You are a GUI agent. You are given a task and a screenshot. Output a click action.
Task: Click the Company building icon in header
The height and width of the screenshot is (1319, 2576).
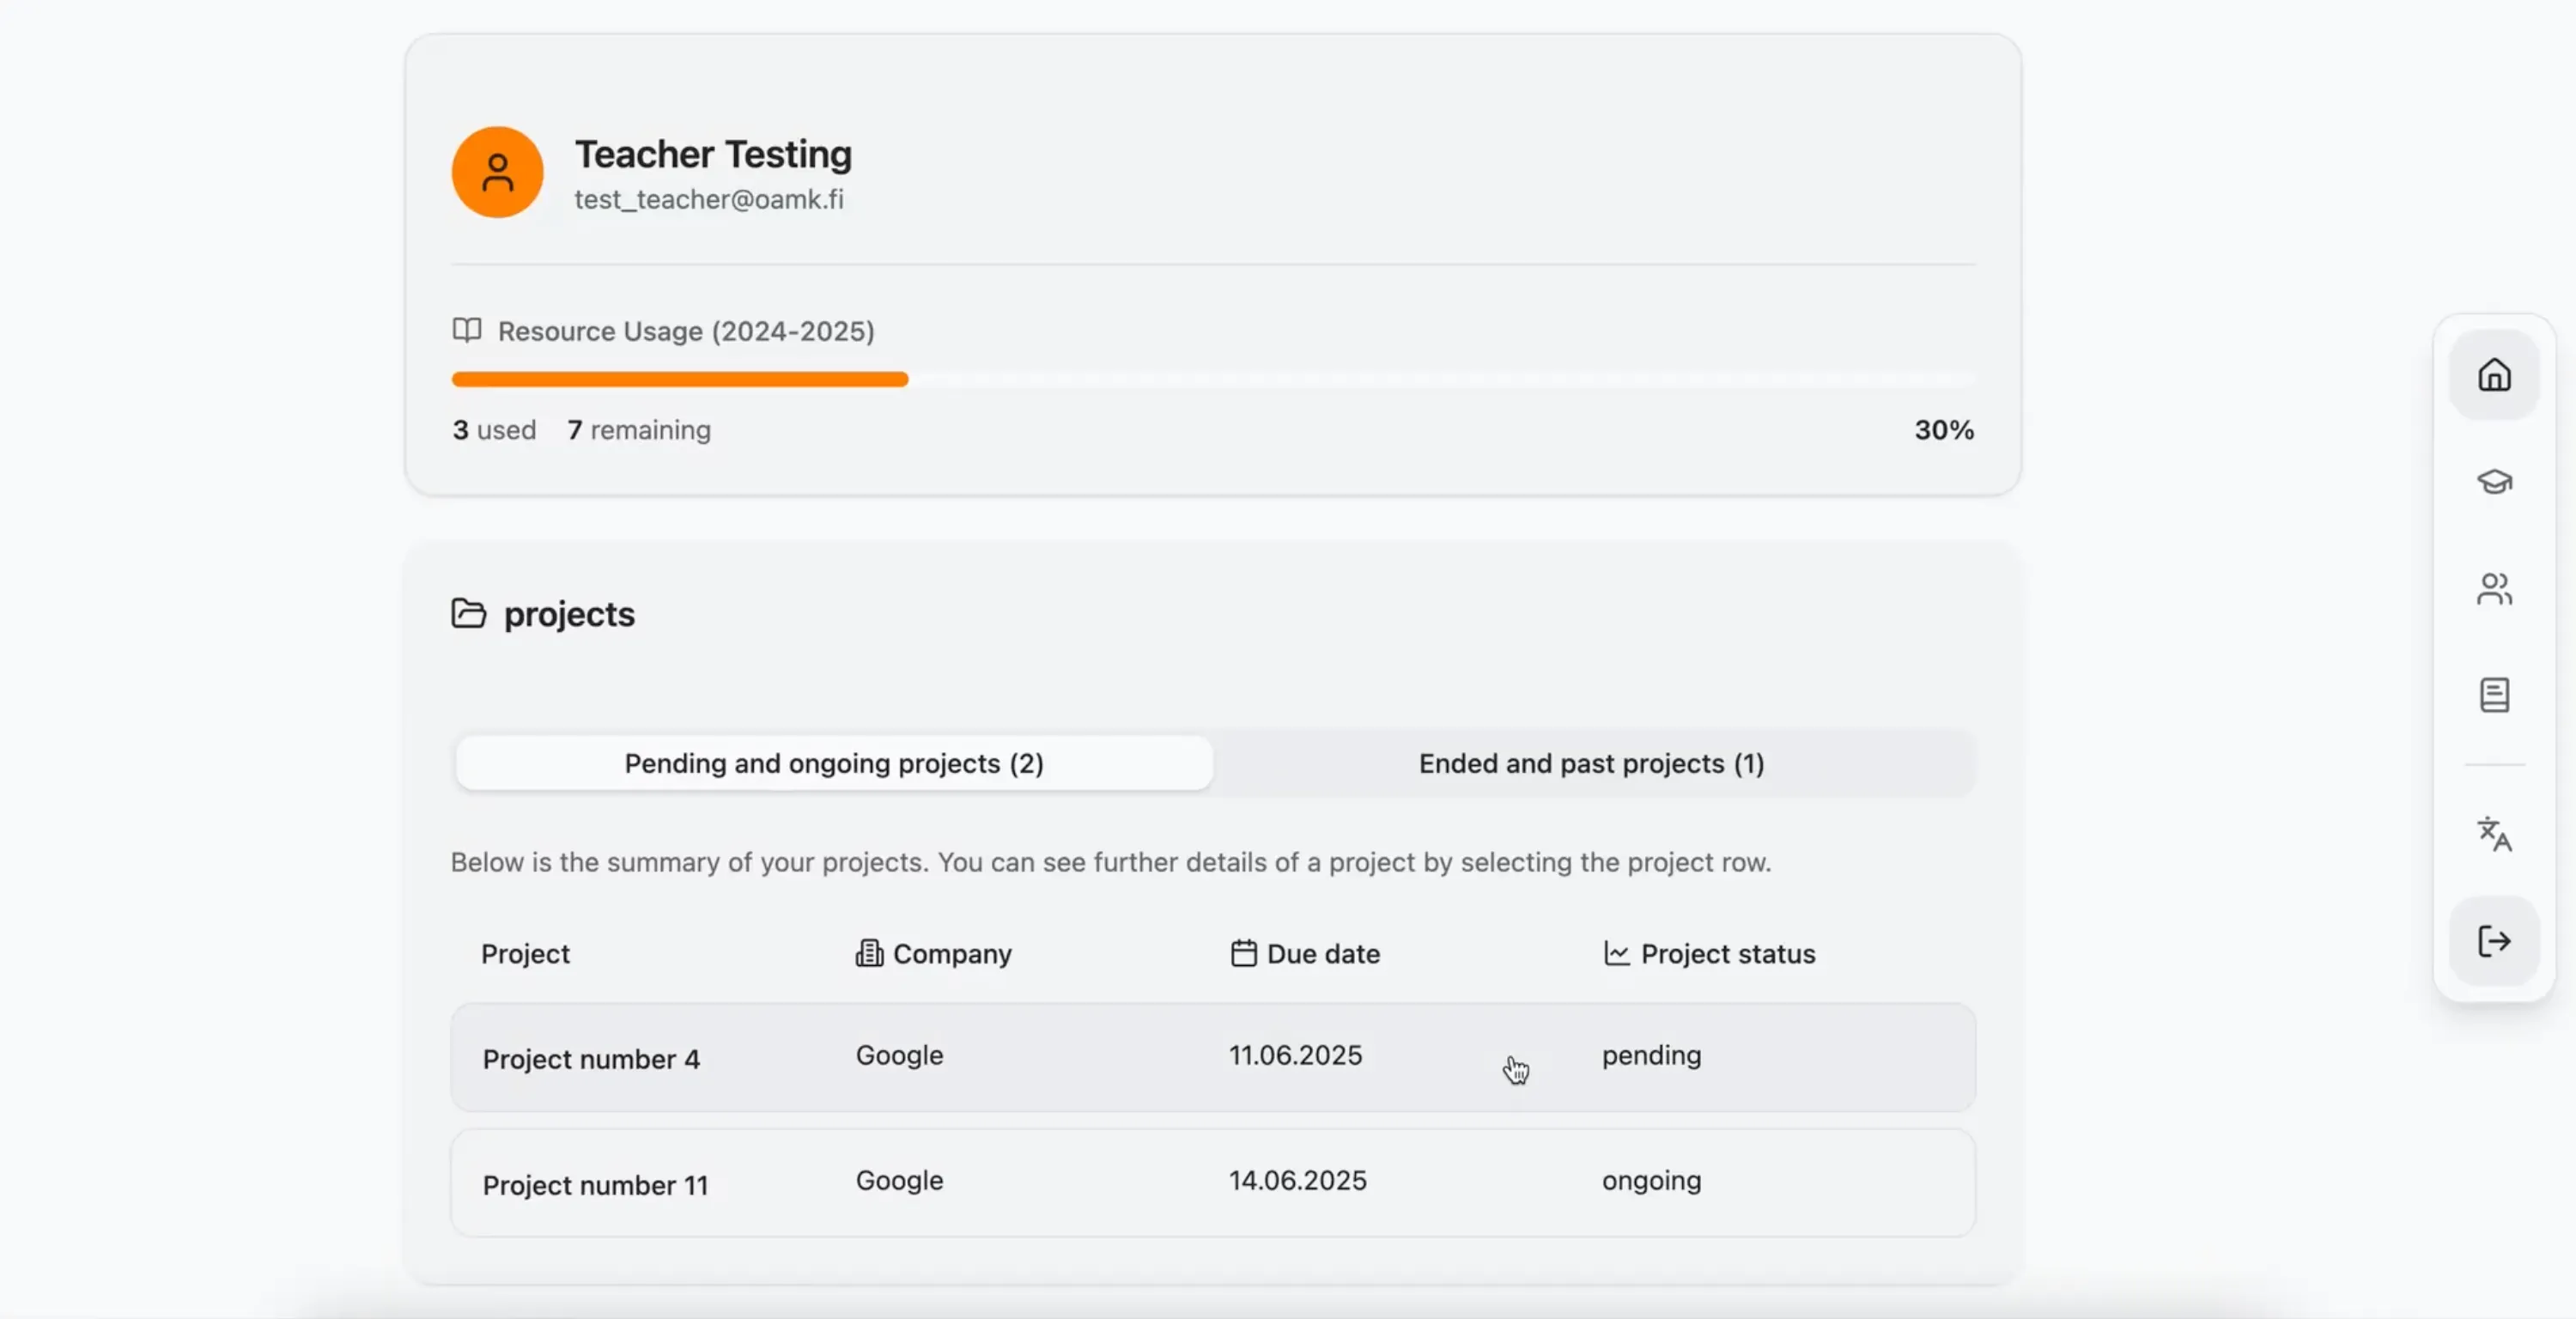click(869, 953)
